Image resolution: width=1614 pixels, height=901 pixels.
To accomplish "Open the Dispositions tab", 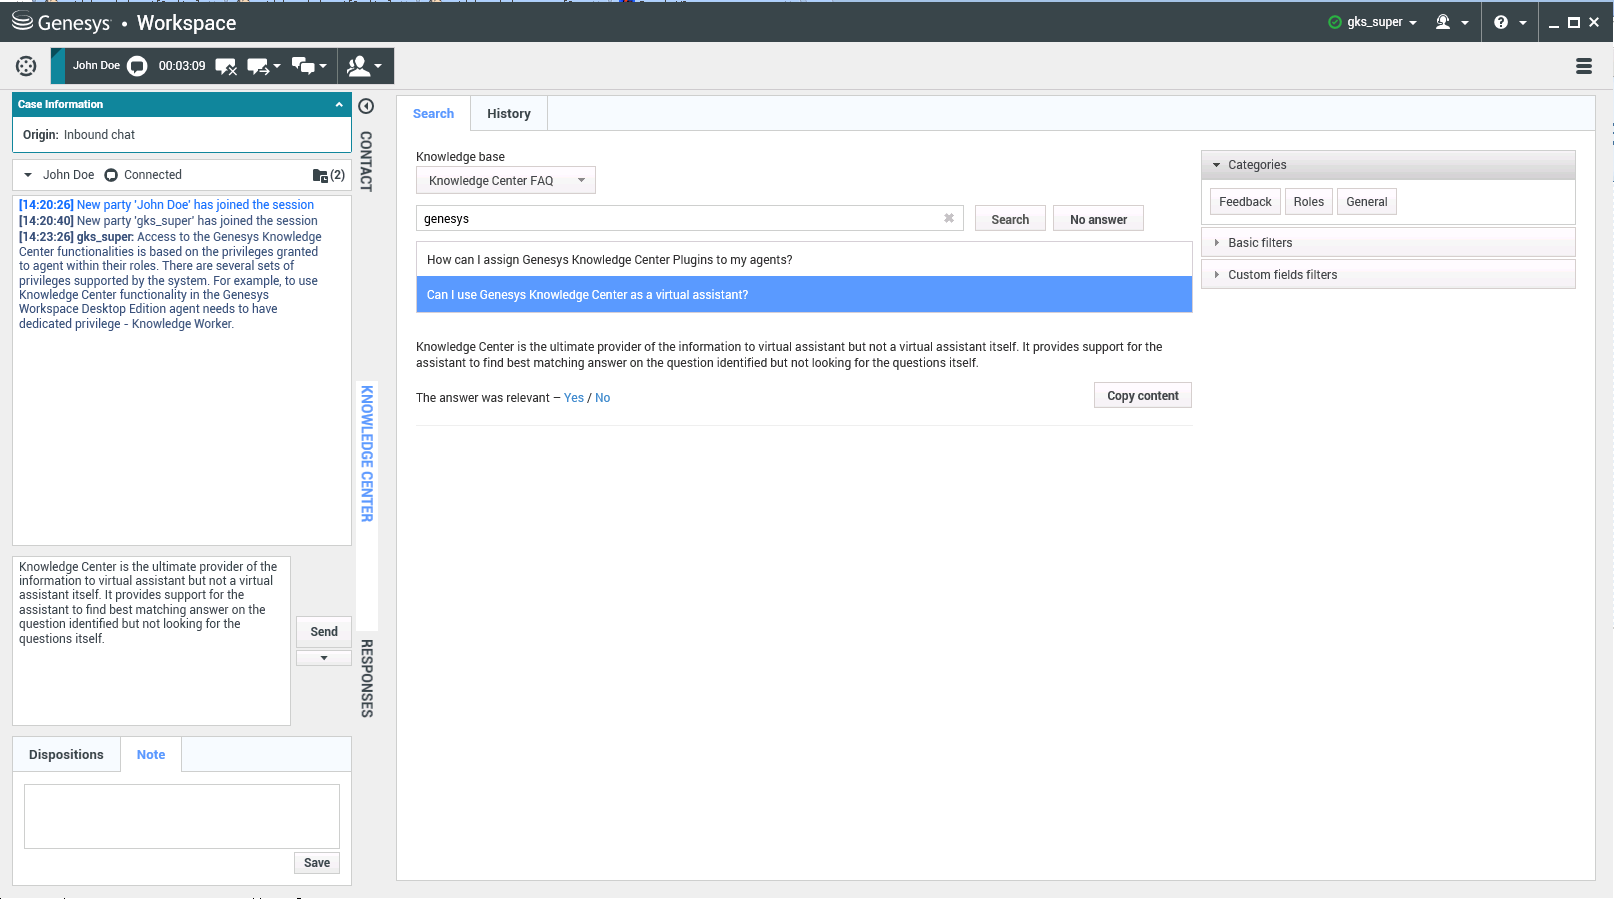I will click(x=66, y=755).
